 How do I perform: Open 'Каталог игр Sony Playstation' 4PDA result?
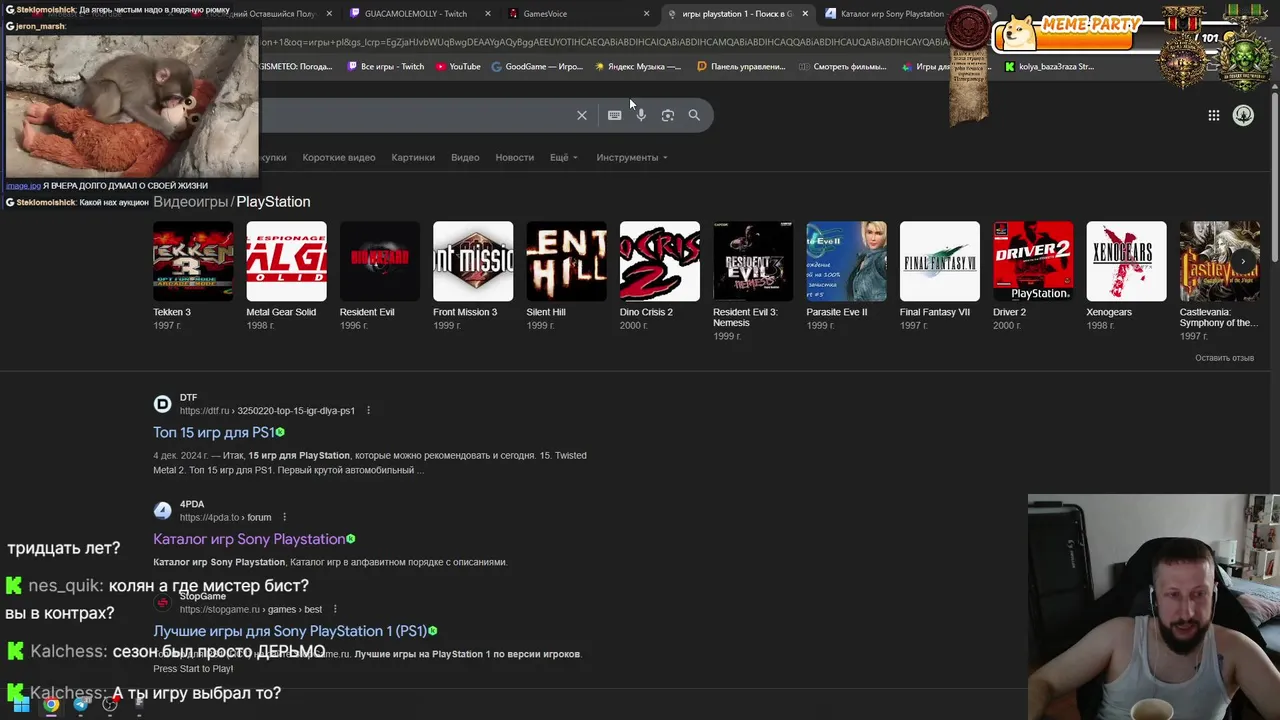pyautogui.click(x=248, y=539)
